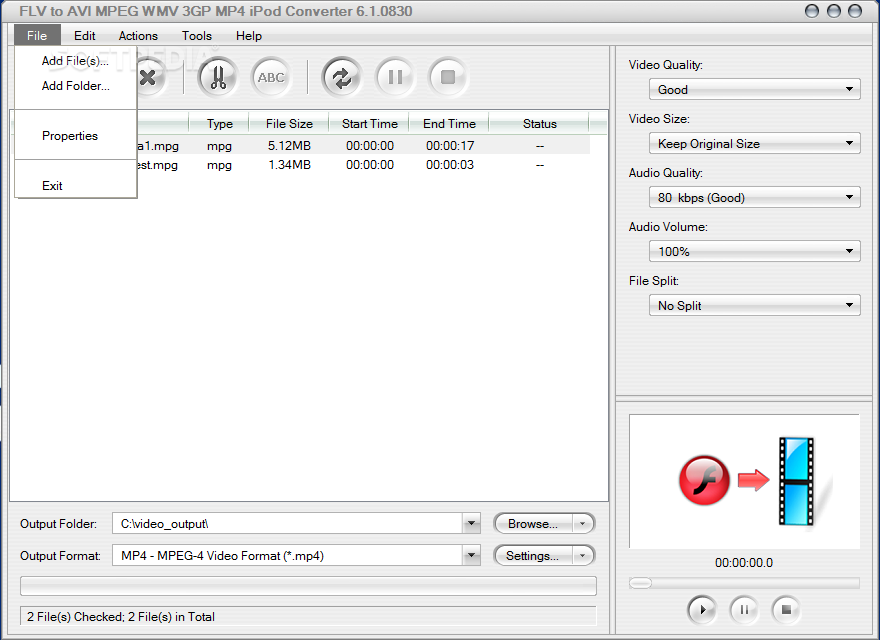880x640 pixels.
Task: Open the Tools menu
Action: pyautogui.click(x=196, y=35)
